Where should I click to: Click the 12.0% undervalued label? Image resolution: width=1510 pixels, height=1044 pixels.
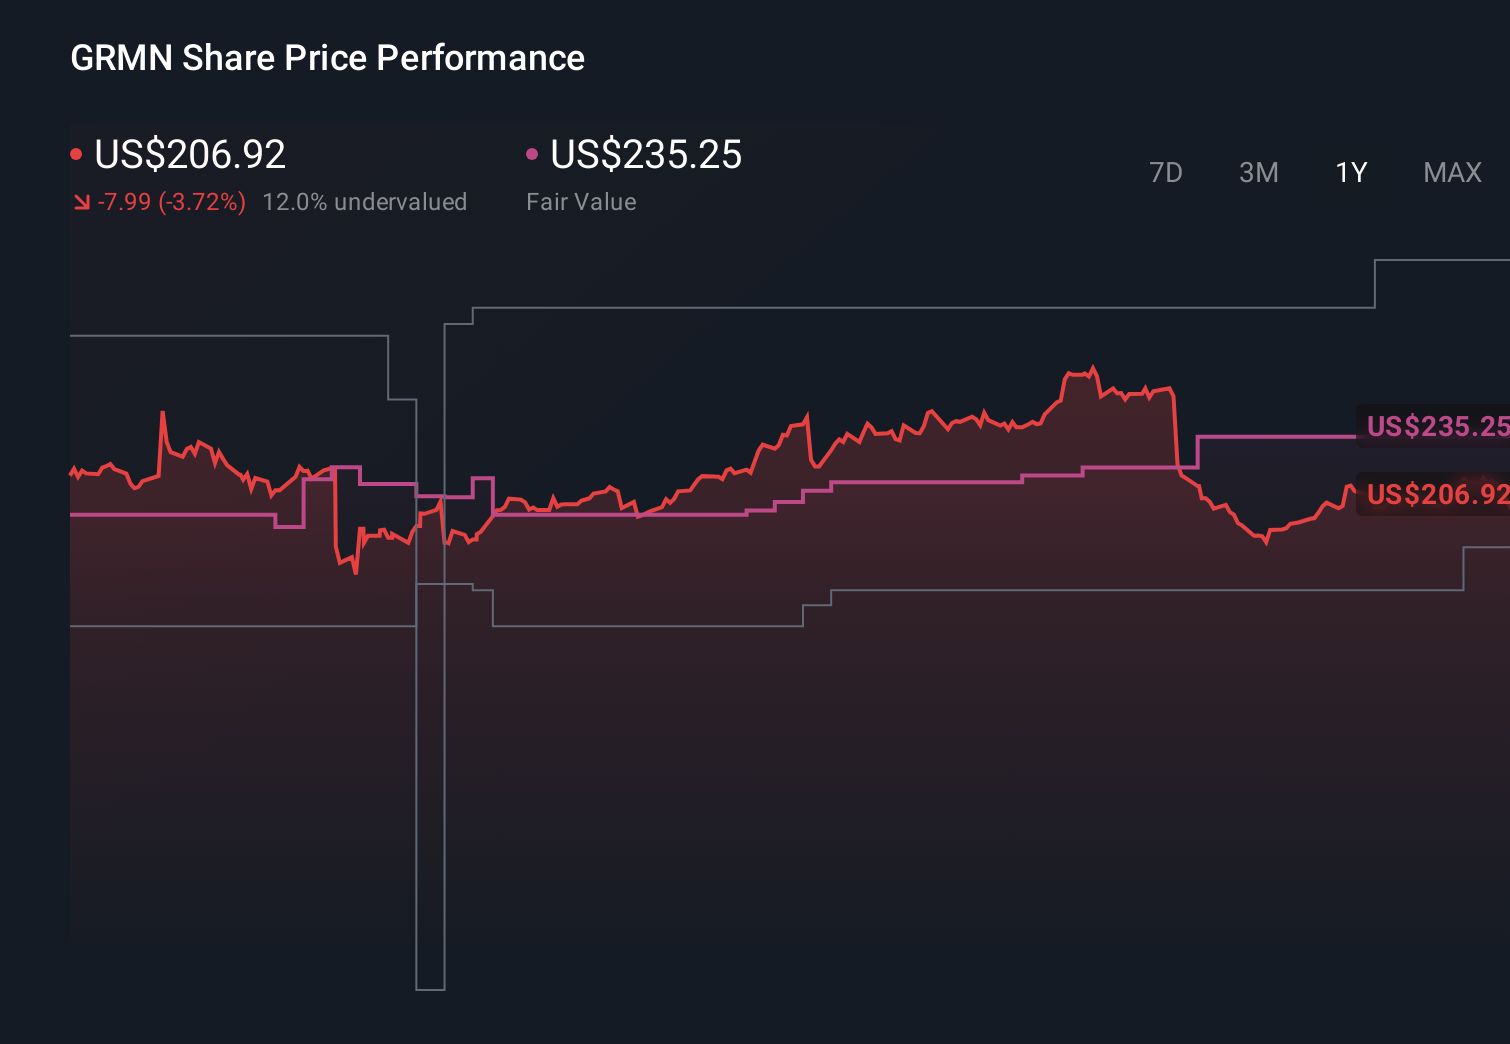pyautogui.click(x=365, y=201)
